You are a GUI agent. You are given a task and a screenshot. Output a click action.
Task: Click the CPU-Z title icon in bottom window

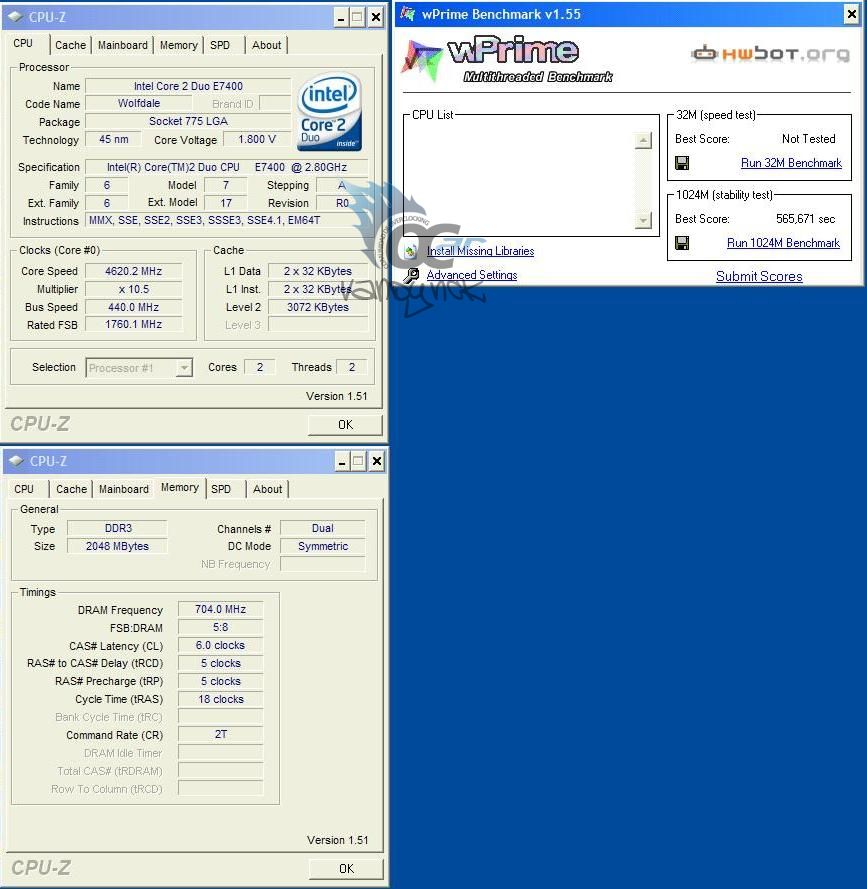[x=16, y=461]
